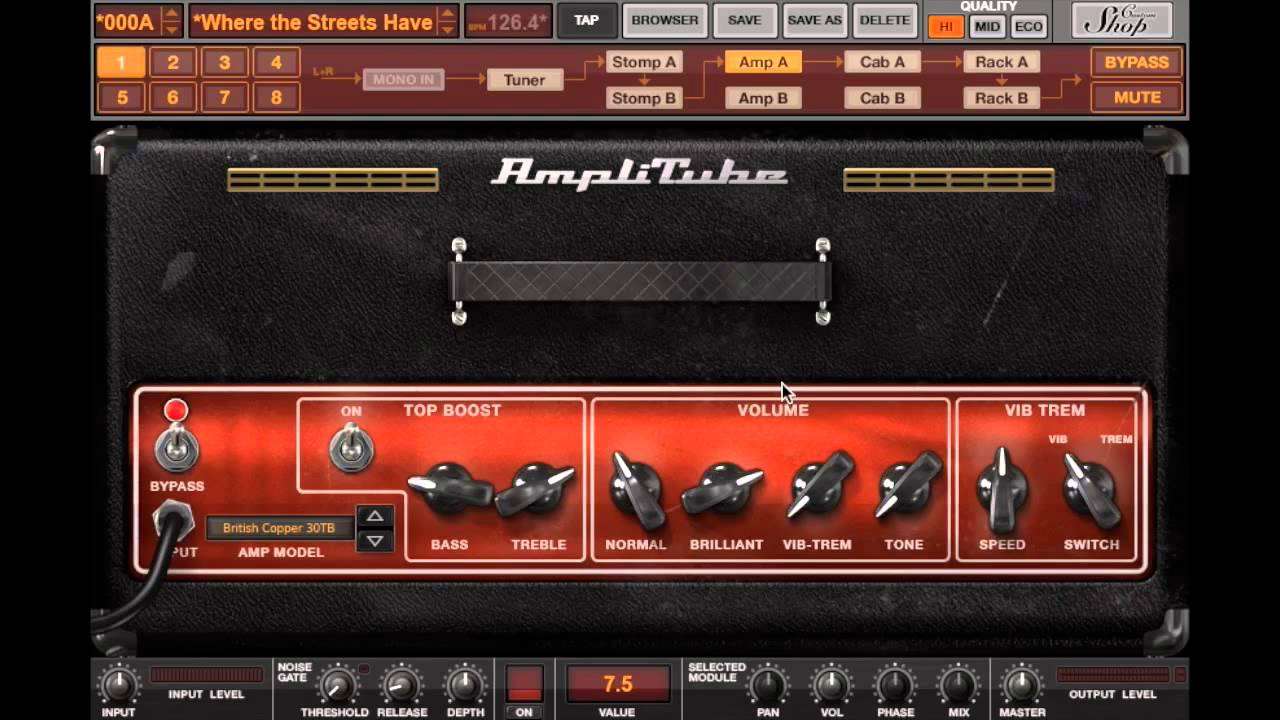Toggle the MUTE button

point(1136,98)
